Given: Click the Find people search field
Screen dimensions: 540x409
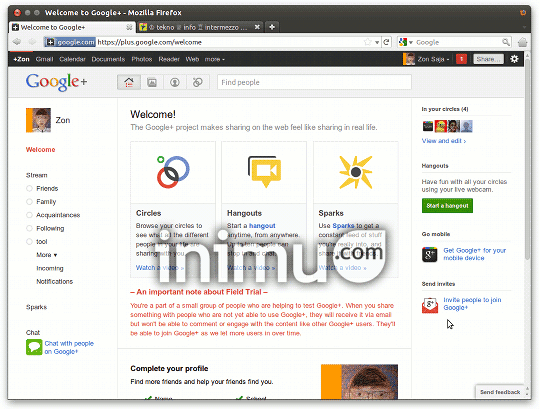Looking at the screenshot, I should [314, 82].
